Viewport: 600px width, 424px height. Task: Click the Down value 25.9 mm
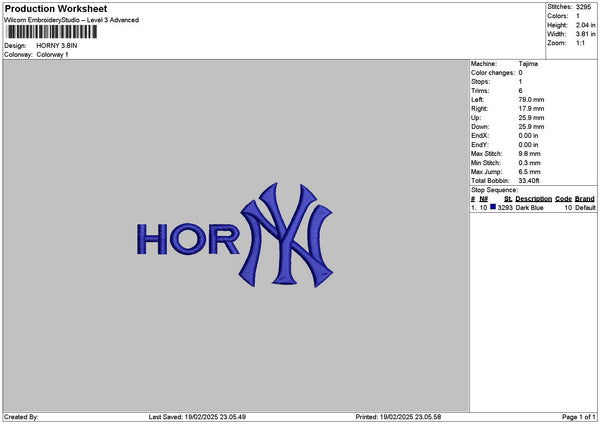pyautogui.click(x=531, y=127)
